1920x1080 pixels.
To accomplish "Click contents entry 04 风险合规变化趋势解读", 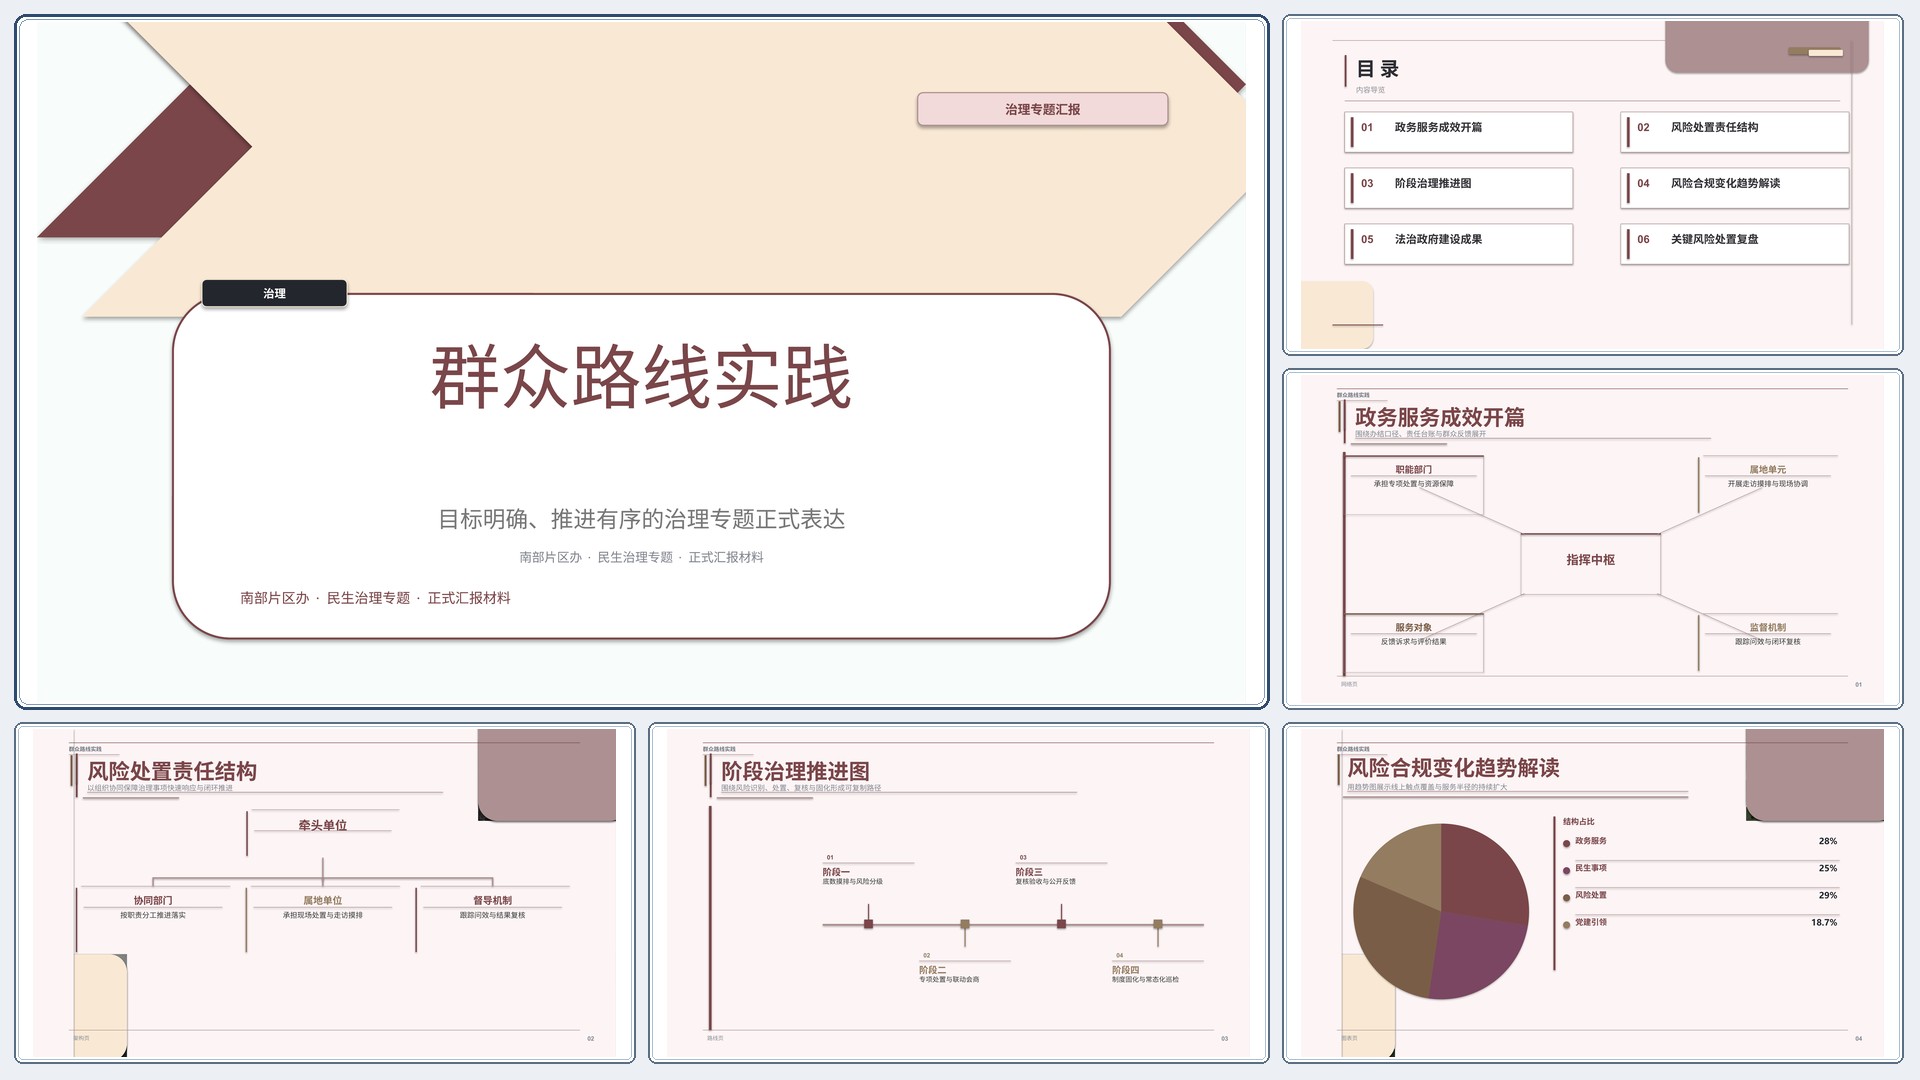I will click(1734, 187).
